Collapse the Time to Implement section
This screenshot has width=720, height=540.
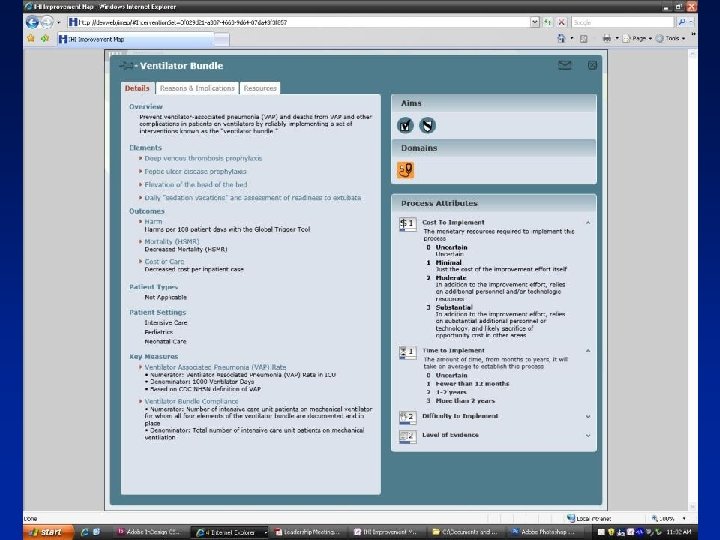coord(588,351)
